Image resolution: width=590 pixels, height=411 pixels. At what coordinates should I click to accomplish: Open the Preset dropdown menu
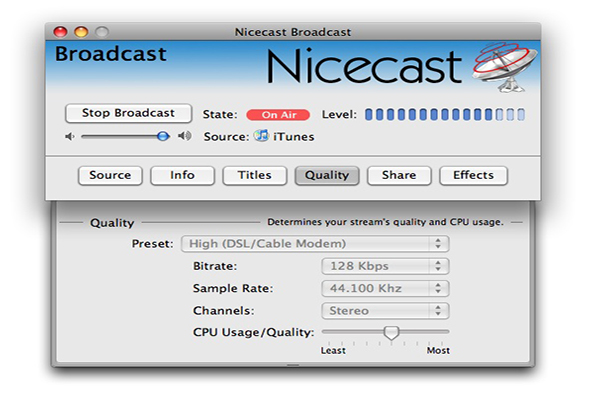point(315,244)
